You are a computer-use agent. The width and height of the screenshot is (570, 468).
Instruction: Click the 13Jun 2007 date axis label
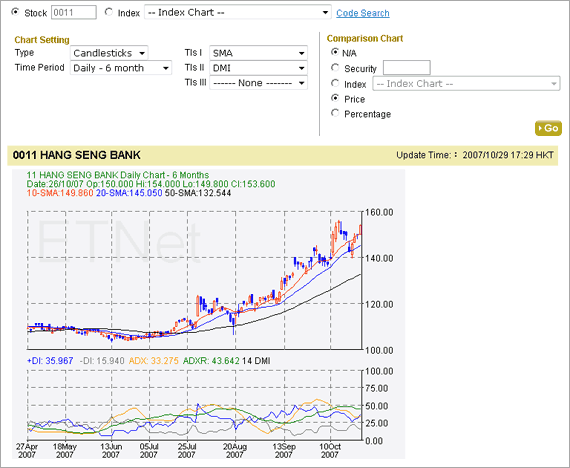(111, 451)
